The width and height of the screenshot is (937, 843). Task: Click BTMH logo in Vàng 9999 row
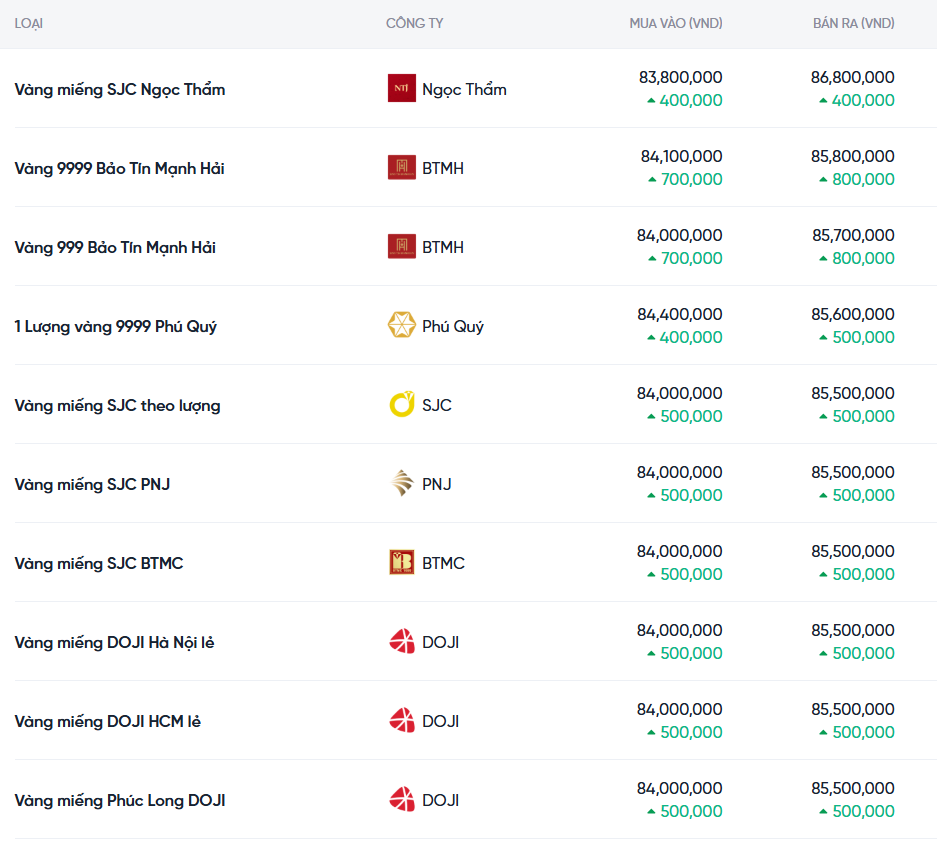(401, 168)
